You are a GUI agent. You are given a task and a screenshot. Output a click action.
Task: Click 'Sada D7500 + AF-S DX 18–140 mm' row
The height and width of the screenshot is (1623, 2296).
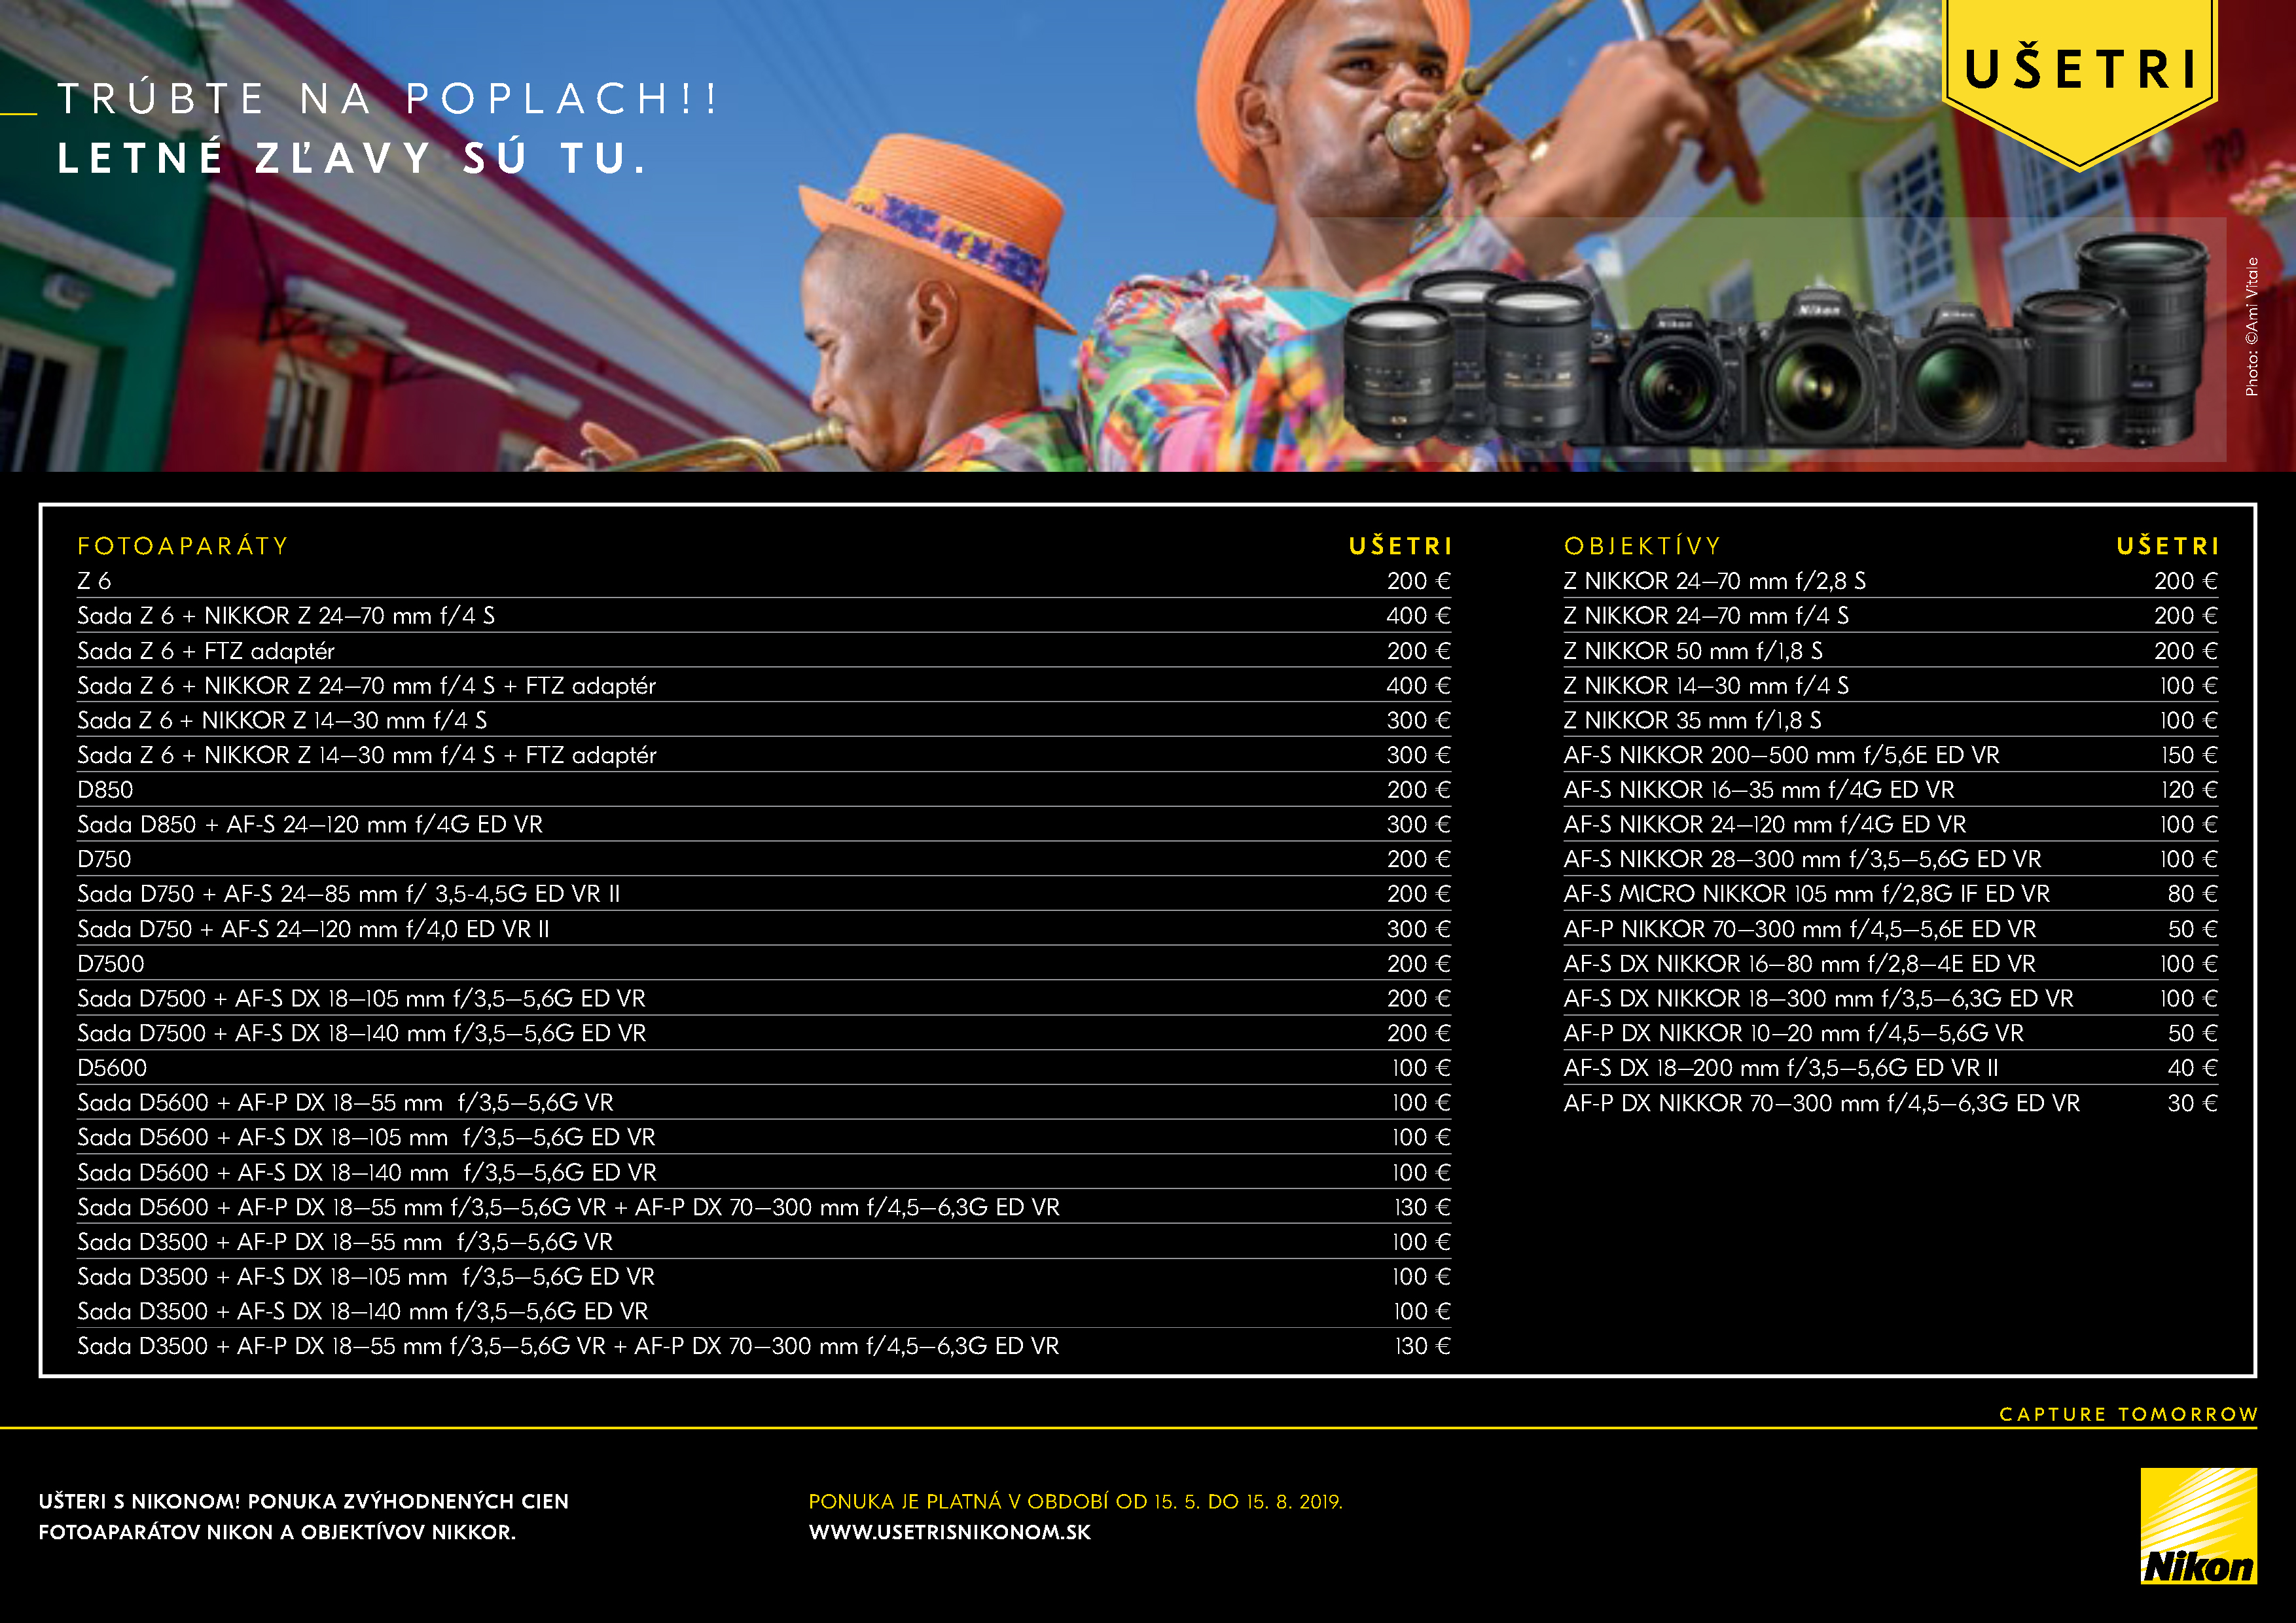click(764, 1033)
